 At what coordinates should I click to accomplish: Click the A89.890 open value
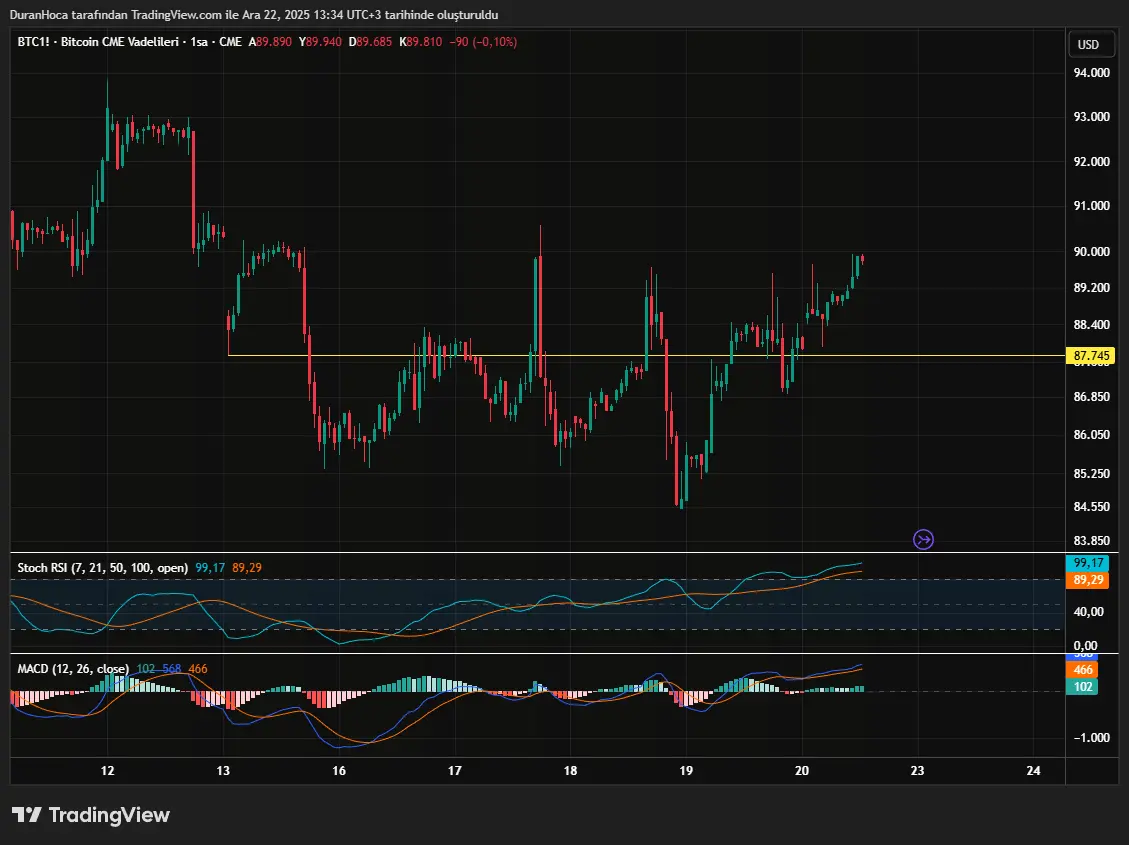270,42
